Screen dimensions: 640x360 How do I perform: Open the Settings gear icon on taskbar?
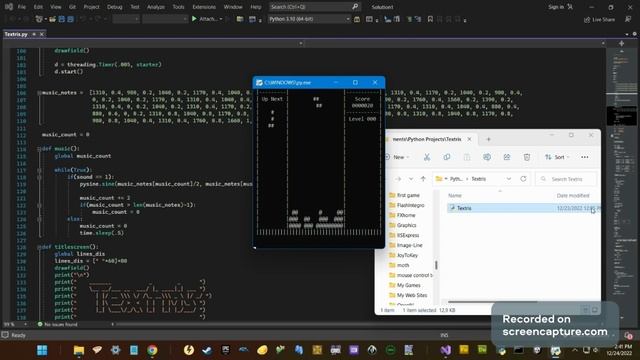[x=116, y=350]
